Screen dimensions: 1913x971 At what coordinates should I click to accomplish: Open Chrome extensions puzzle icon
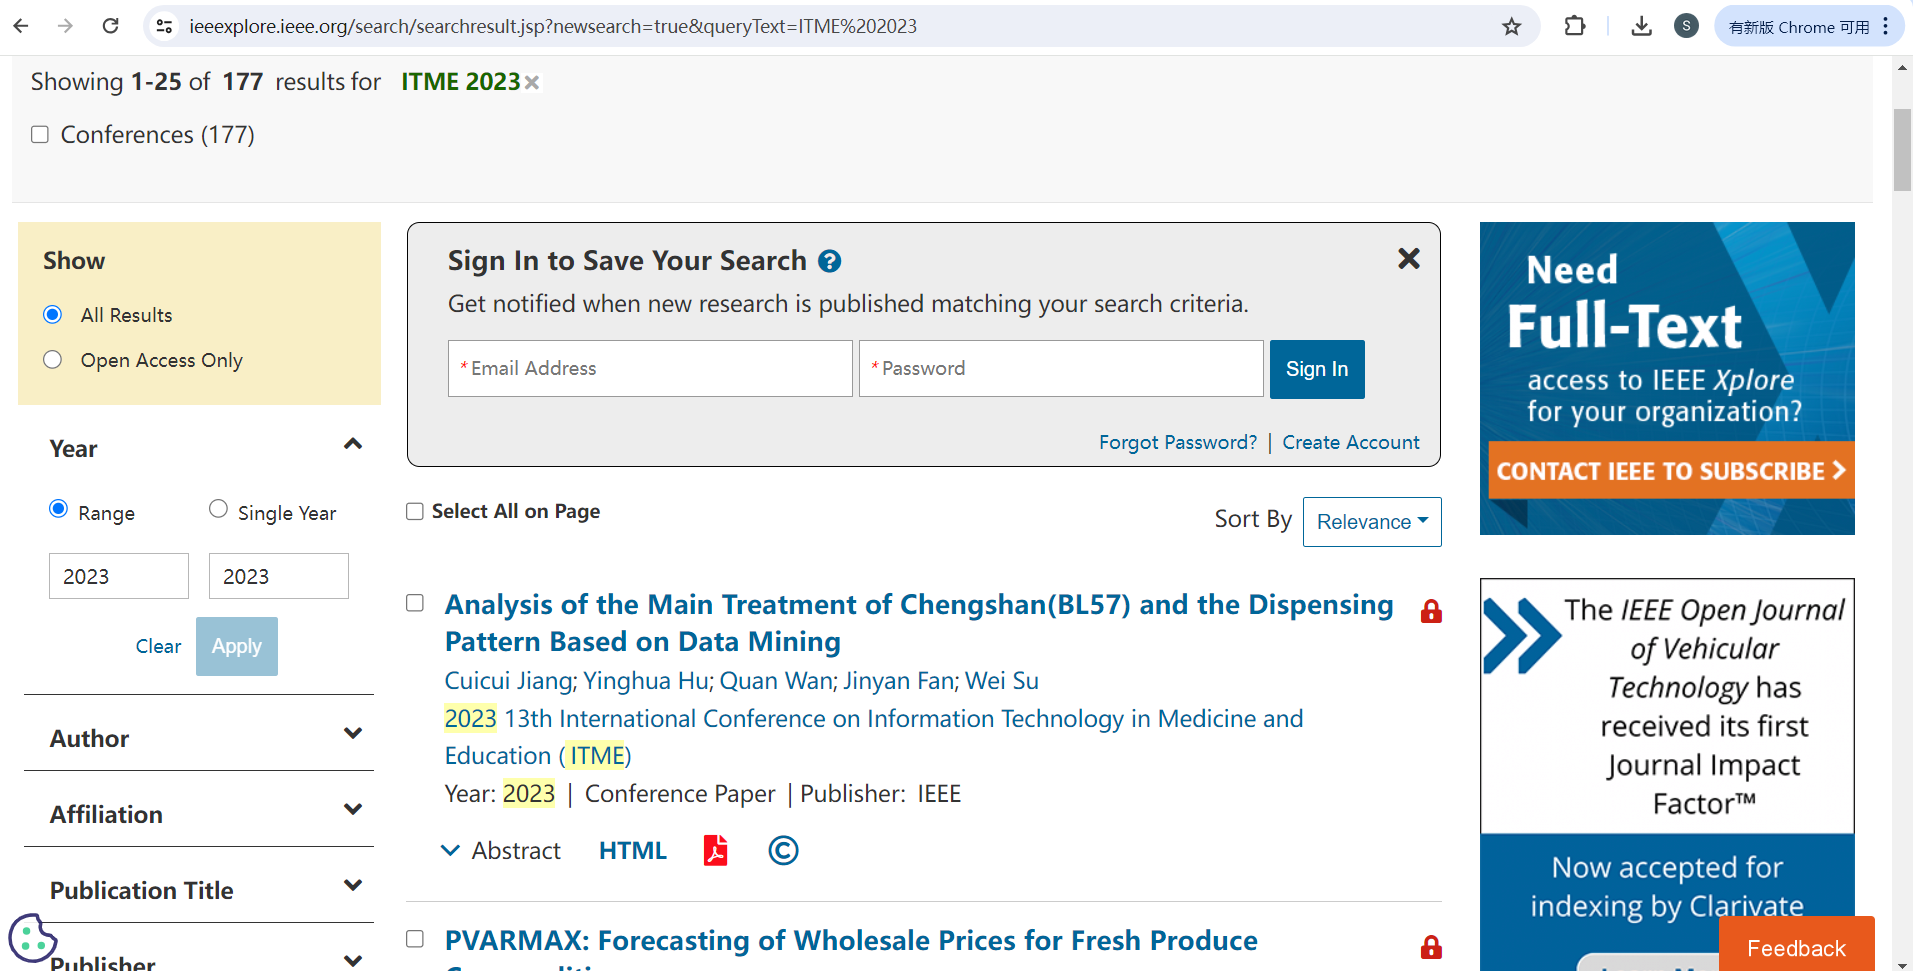pyautogui.click(x=1574, y=27)
